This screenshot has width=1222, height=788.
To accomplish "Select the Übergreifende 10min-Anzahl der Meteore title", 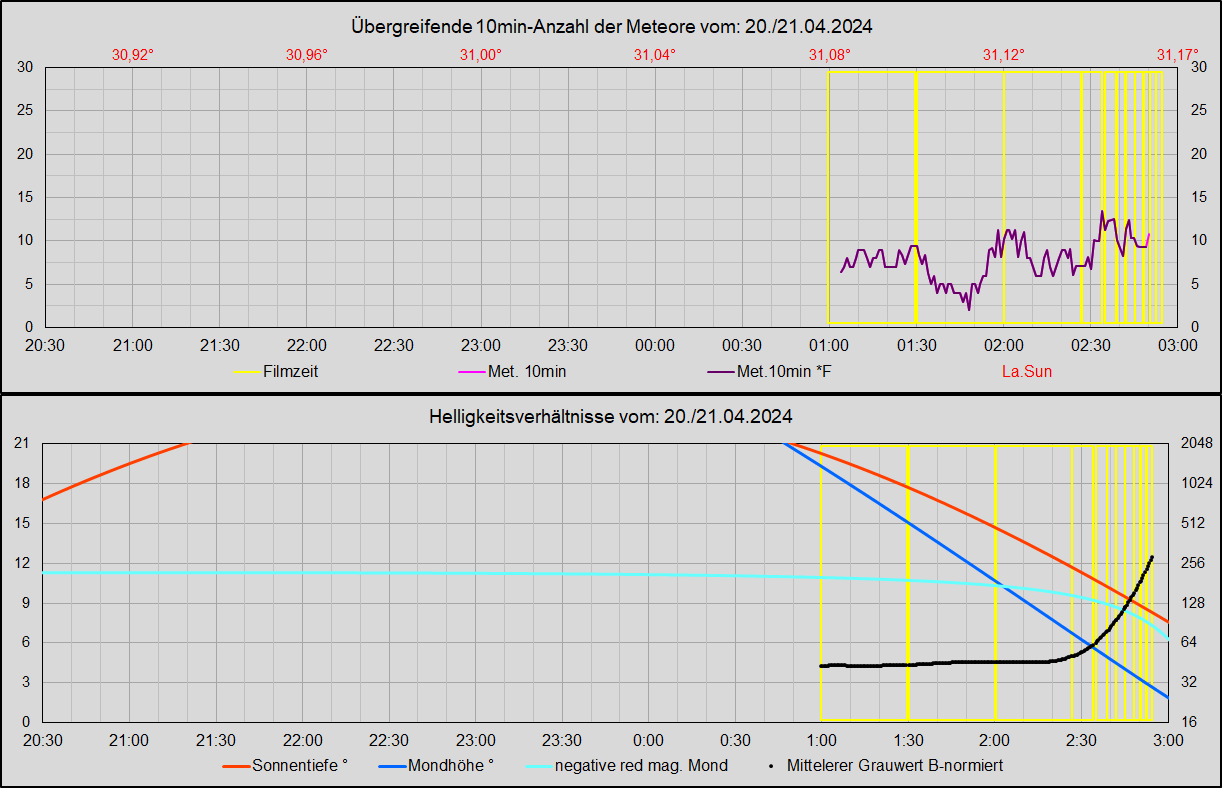I will click(611, 26).
